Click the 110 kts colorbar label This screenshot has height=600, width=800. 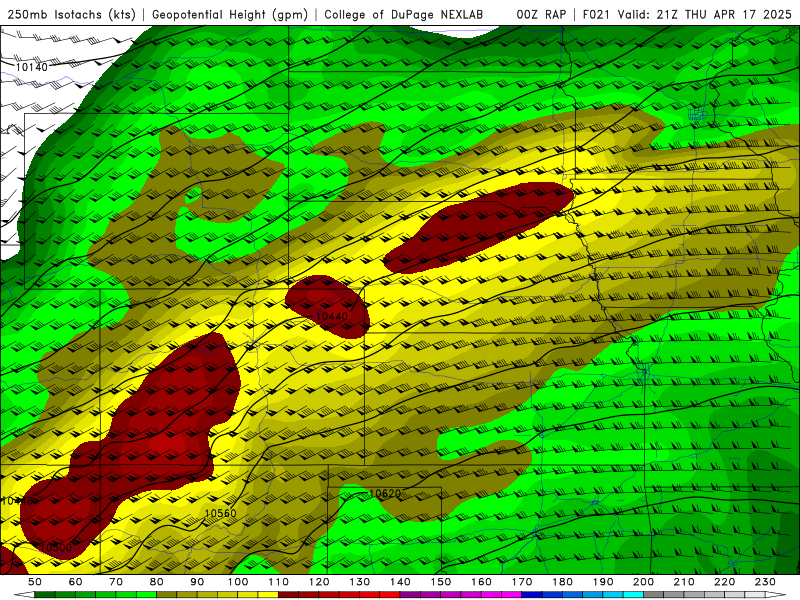279,582
